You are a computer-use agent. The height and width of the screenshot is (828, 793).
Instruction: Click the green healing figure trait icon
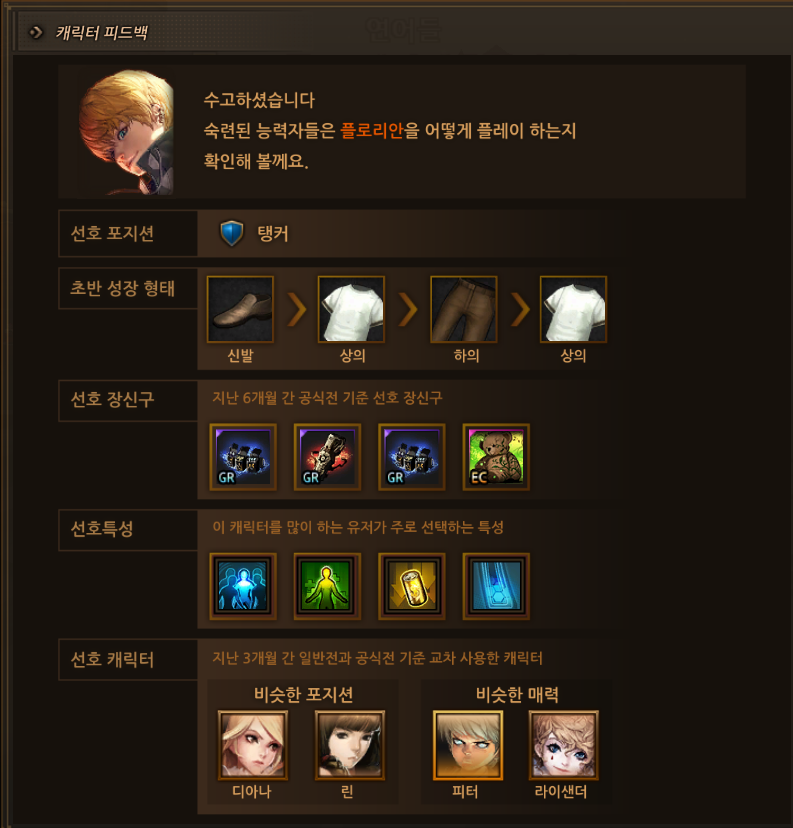(327, 586)
